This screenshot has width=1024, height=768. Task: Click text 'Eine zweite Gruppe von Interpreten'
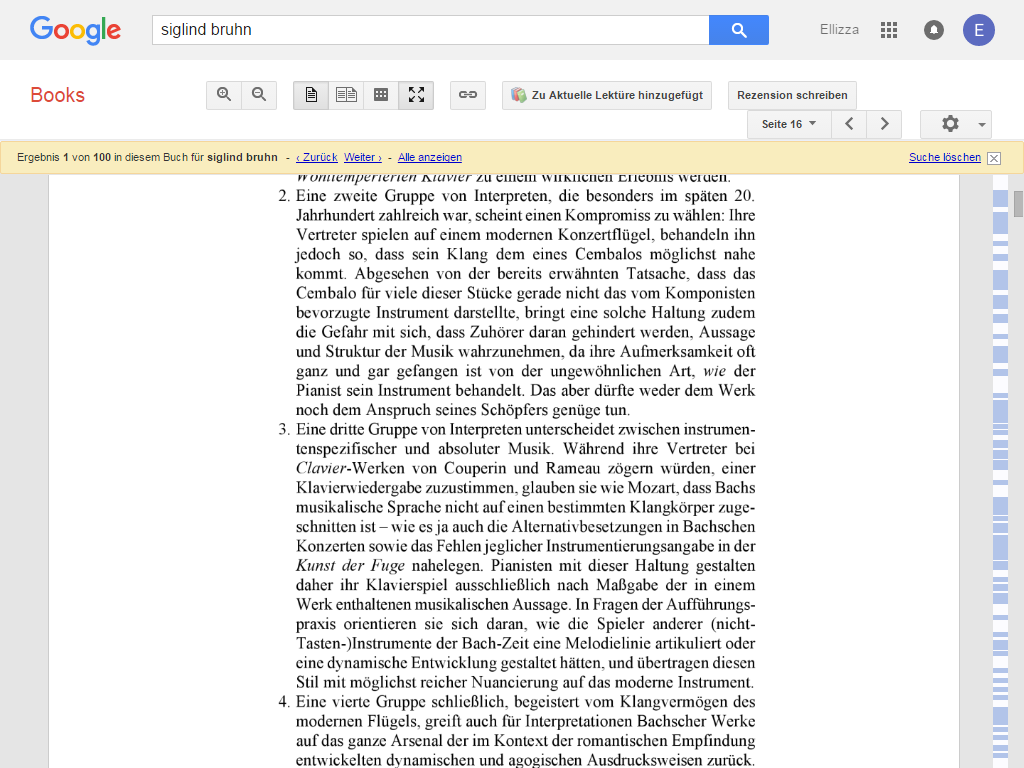424,196
